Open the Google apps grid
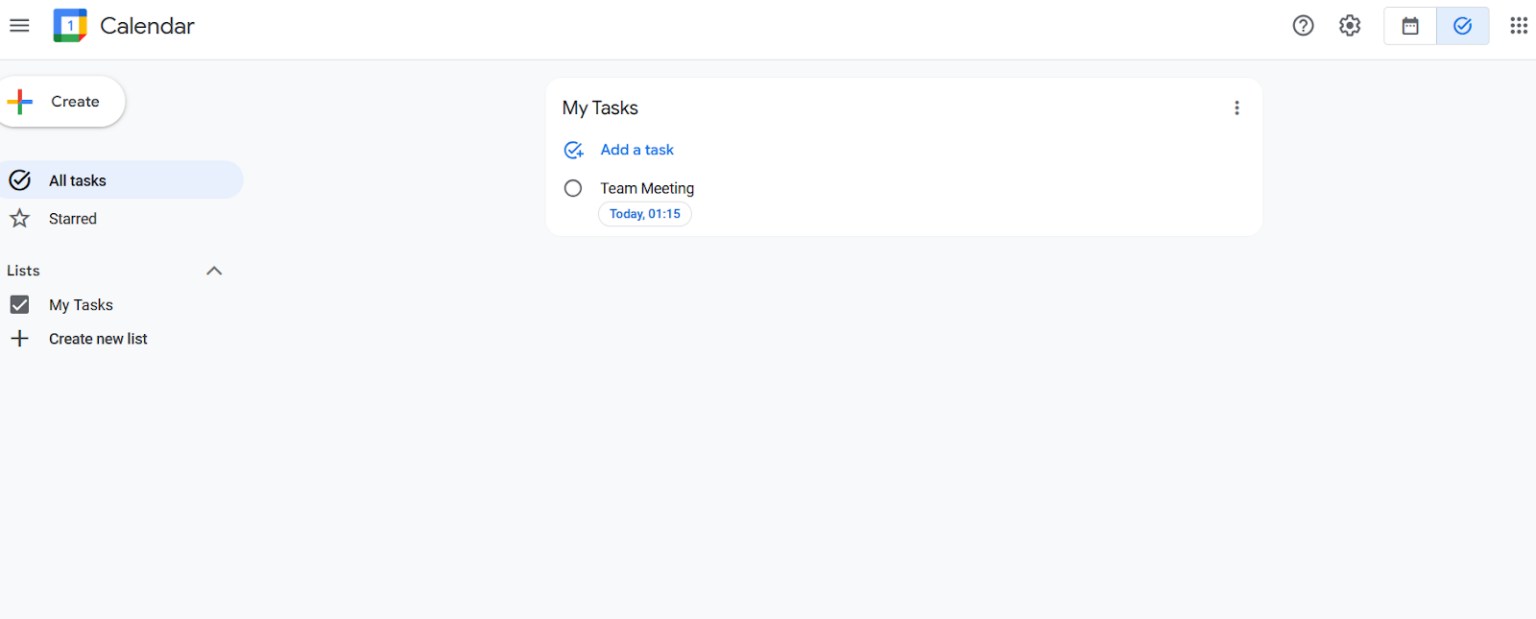Image resolution: width=1536 pixels, height=619 pixels. 1518,25
